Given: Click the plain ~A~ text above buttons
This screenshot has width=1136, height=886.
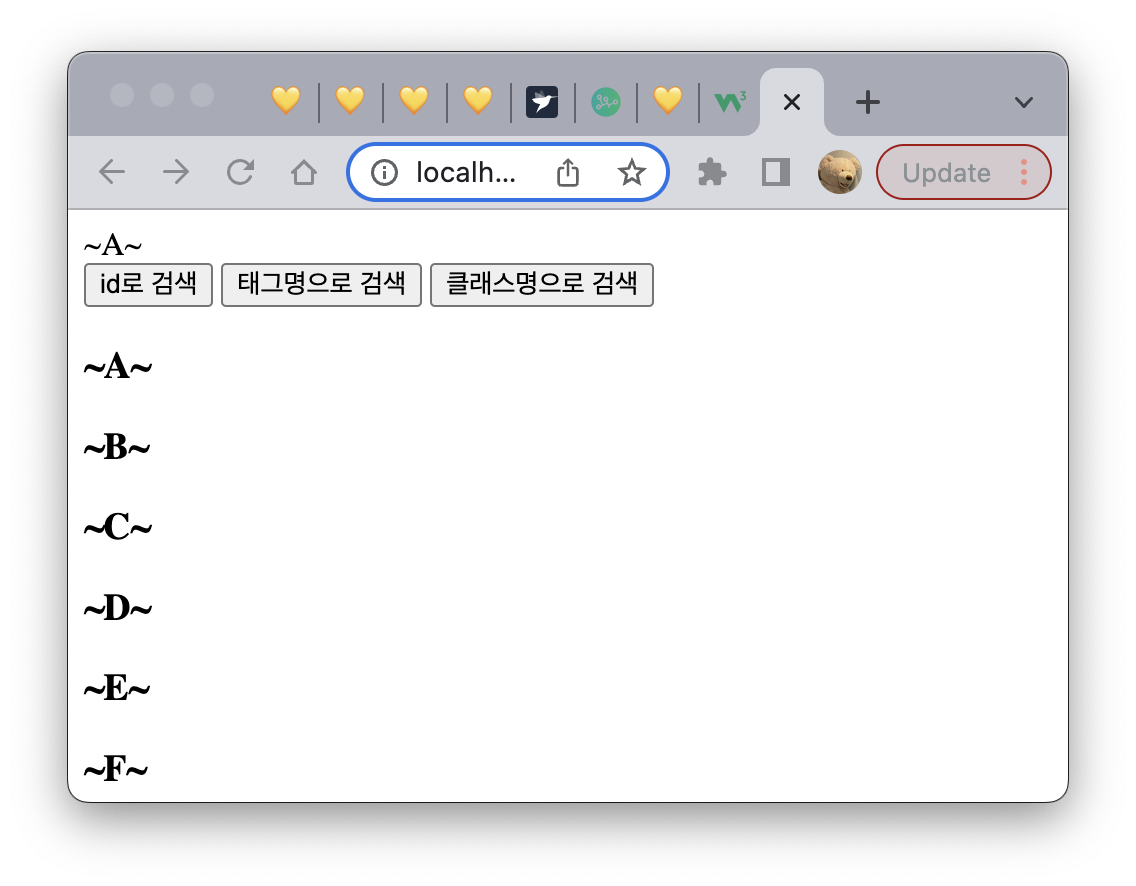Looking at the screenshot, I should 113,246.
